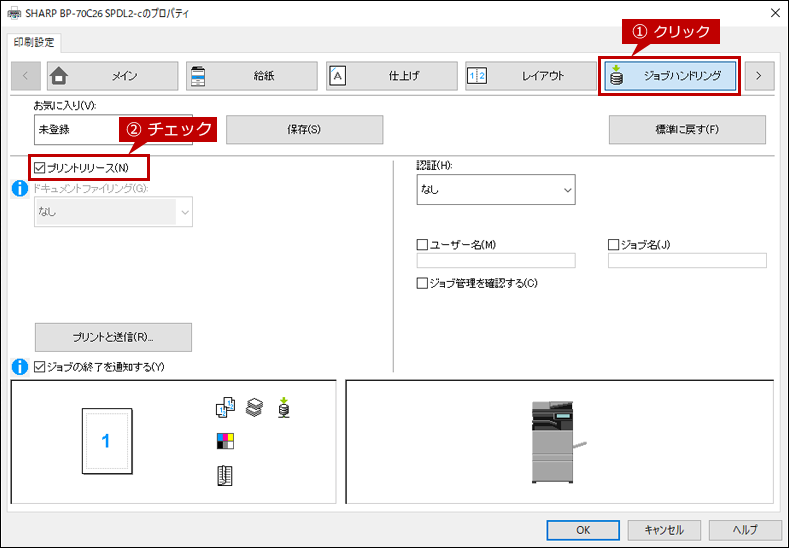This screenshot has width=789, height=548.
Task: Click the ユーザー名 text field
Action: click(496, 261)
